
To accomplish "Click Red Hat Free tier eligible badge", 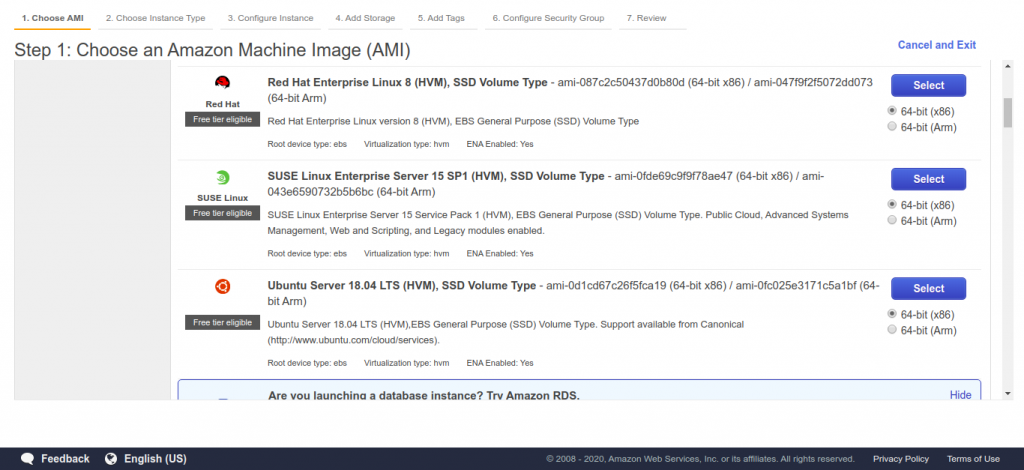I will (x=223, y=119).
